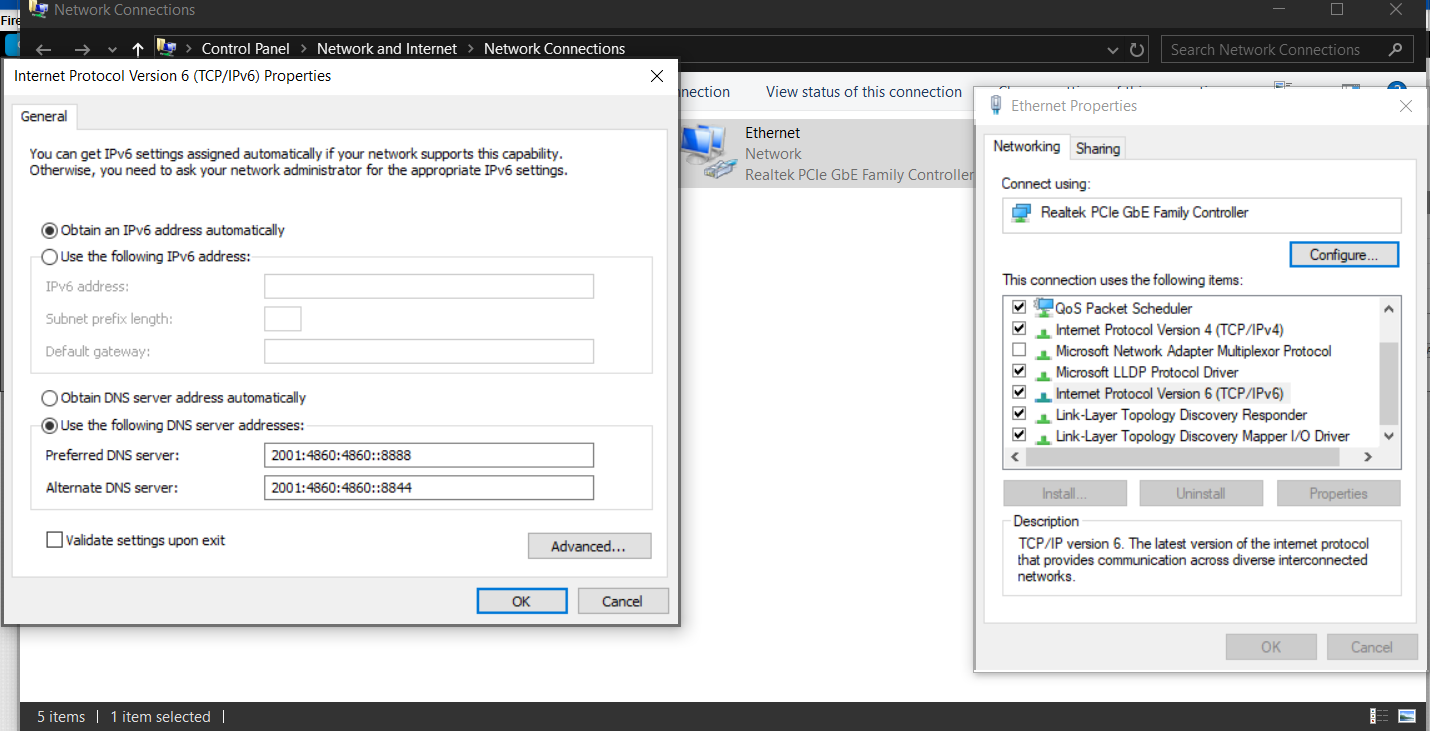Open Advanced IPv6 settings
Viewport: 1430px width, 731px height.
pos(589,546)
